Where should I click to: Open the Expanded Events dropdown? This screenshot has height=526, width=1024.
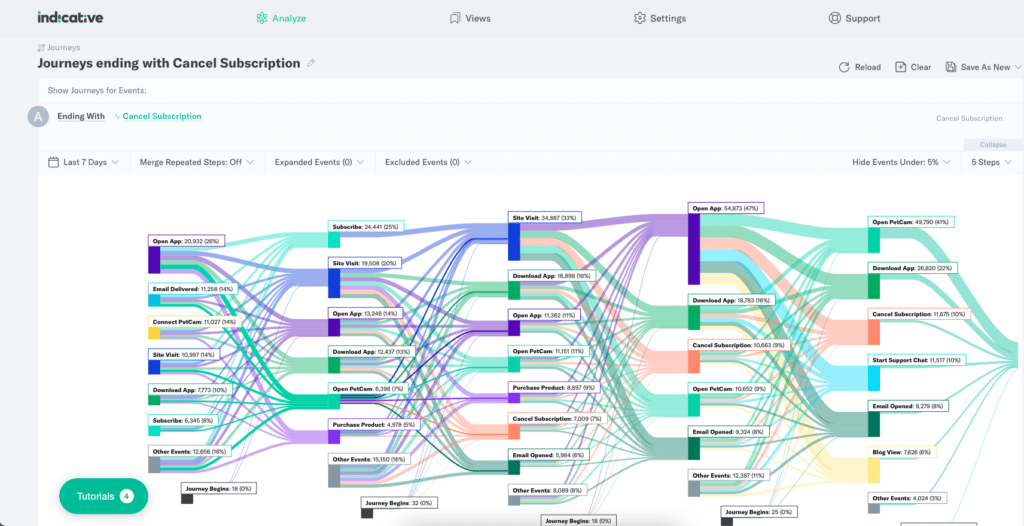tap(319, 162)
